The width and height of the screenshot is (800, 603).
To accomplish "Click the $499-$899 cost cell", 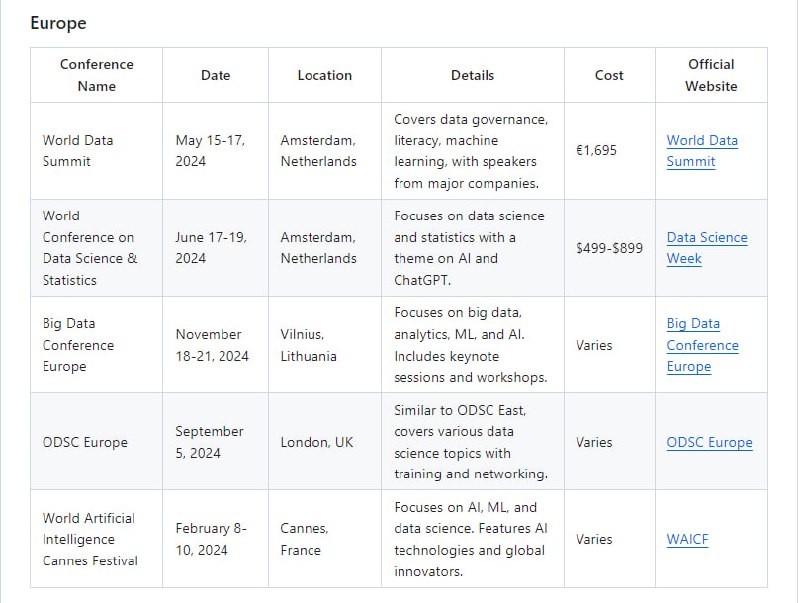I will [609, 247].
